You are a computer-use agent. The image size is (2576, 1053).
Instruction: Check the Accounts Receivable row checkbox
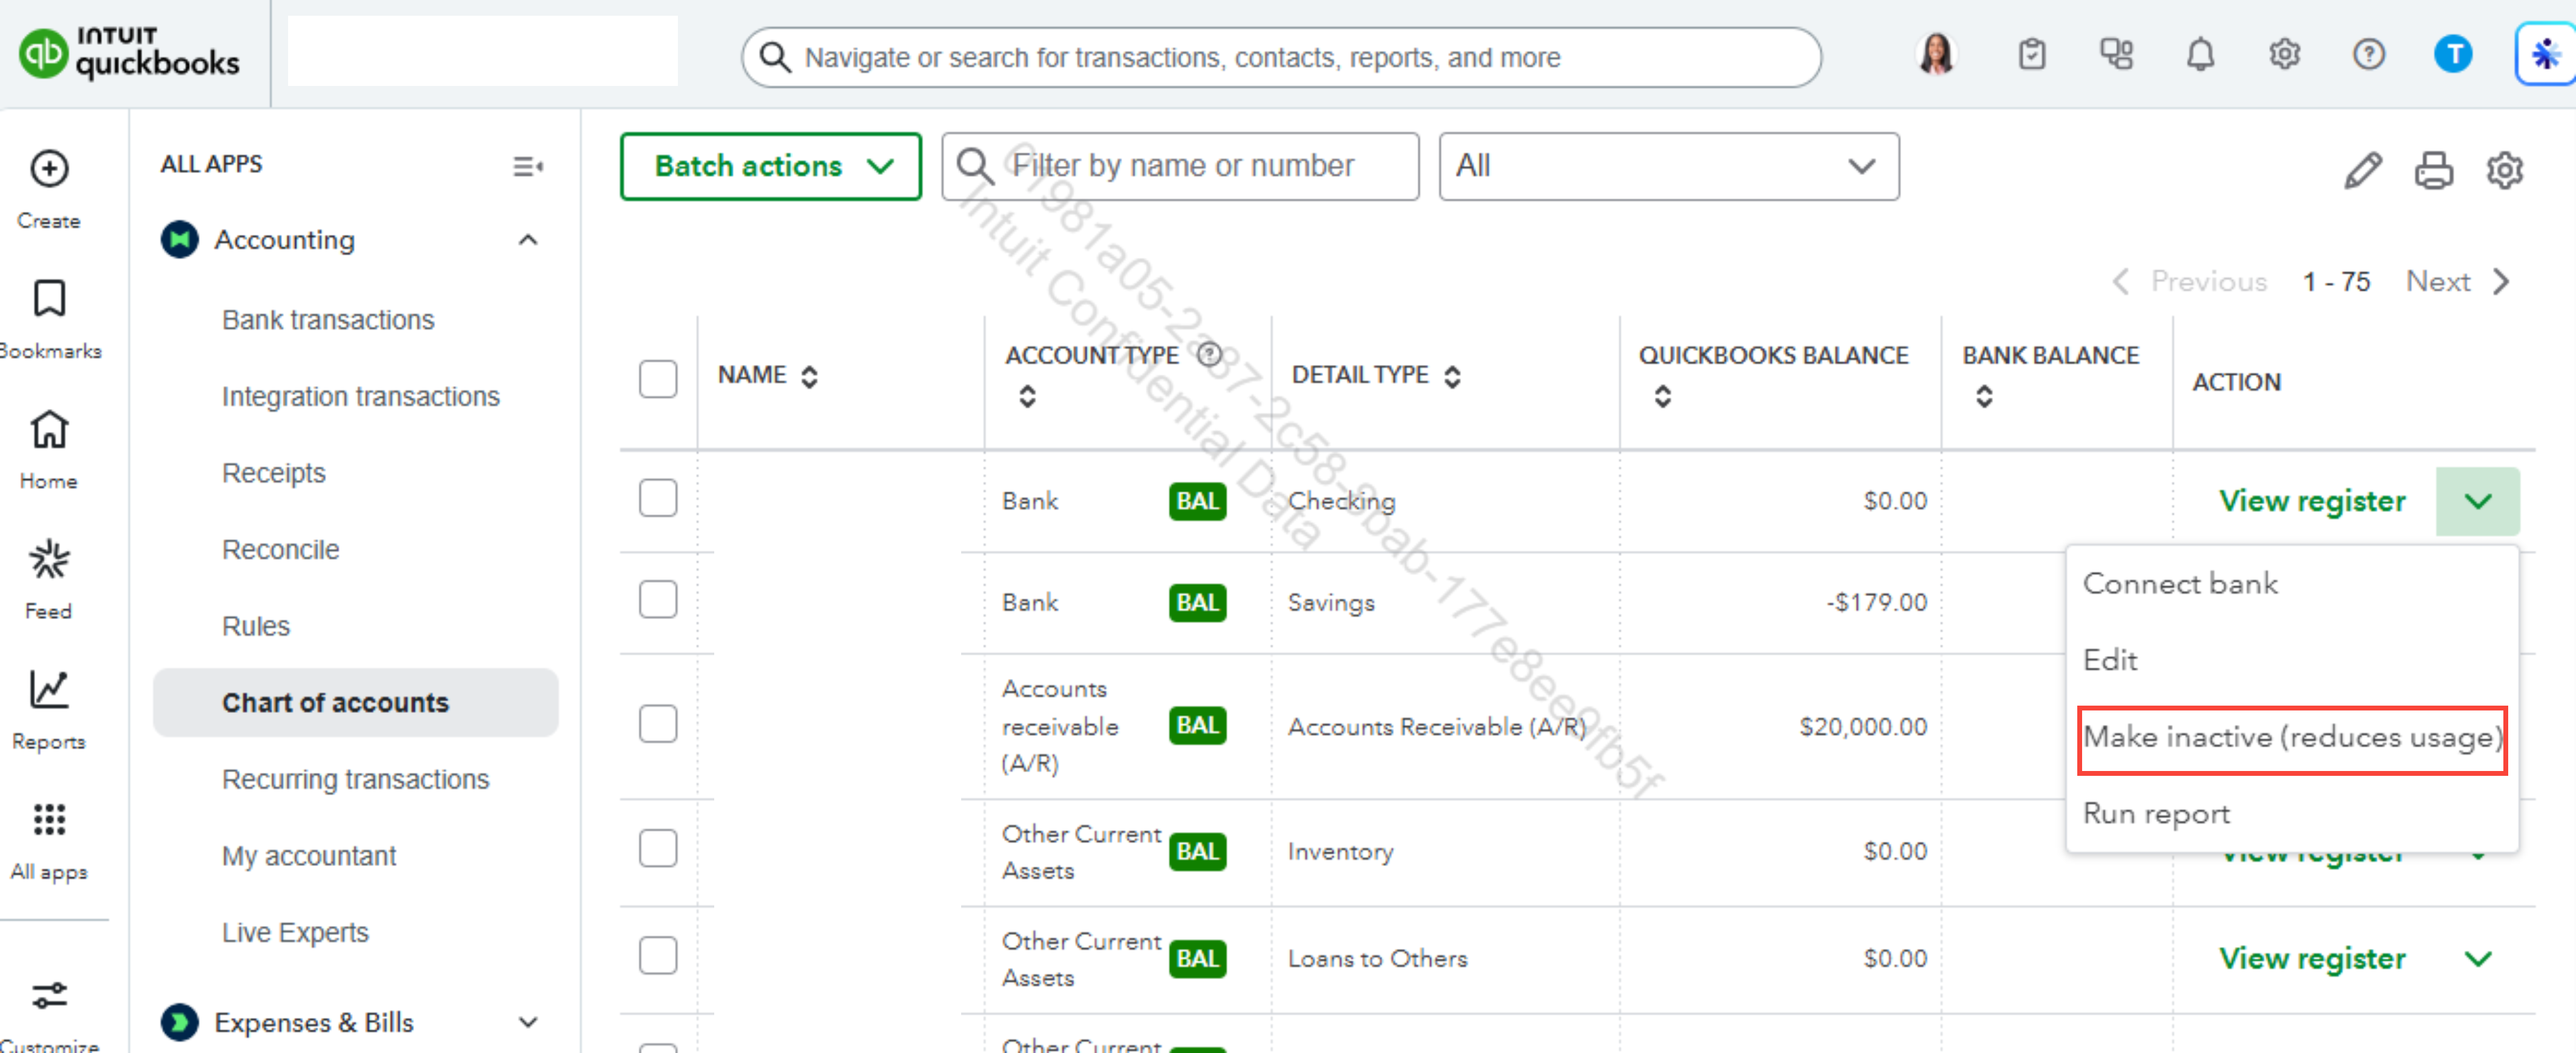(x=658, y=724)
